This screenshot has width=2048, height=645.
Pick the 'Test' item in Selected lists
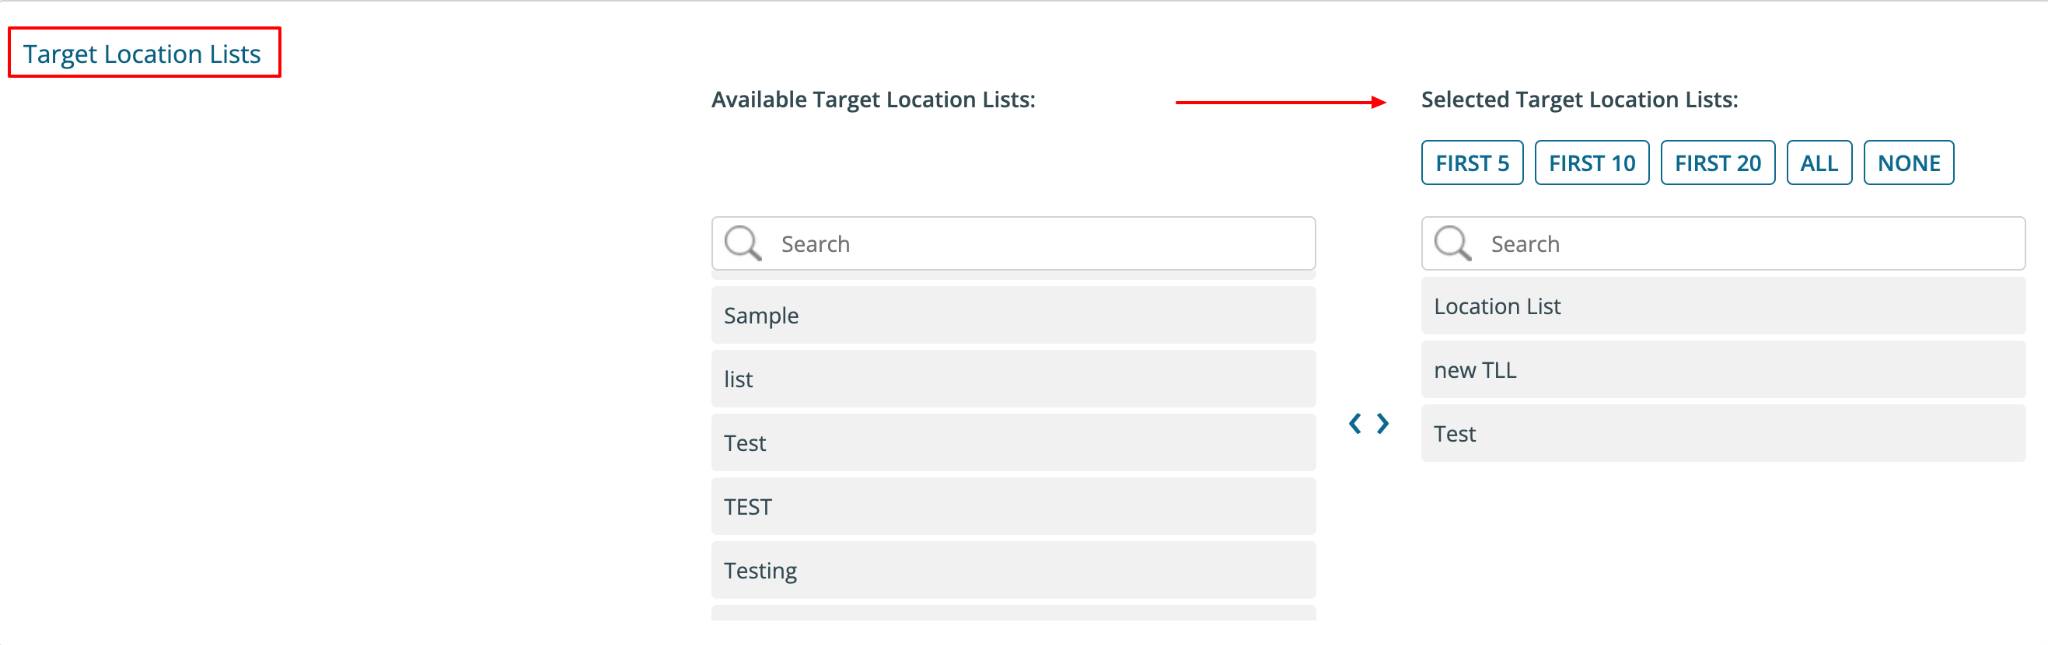[x=1723, y=434]
